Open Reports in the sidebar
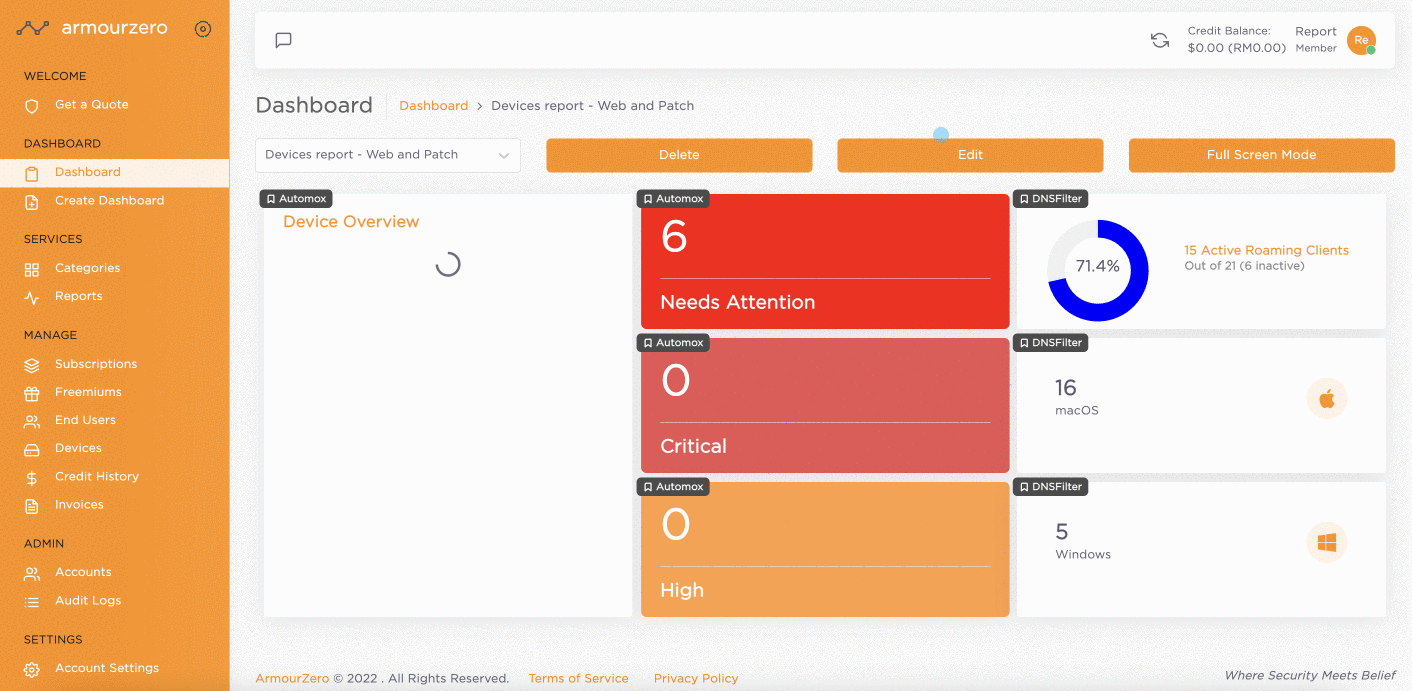The width and height of the screenshot is (1412, 691). pyautogui.click(x=79, y=297)
